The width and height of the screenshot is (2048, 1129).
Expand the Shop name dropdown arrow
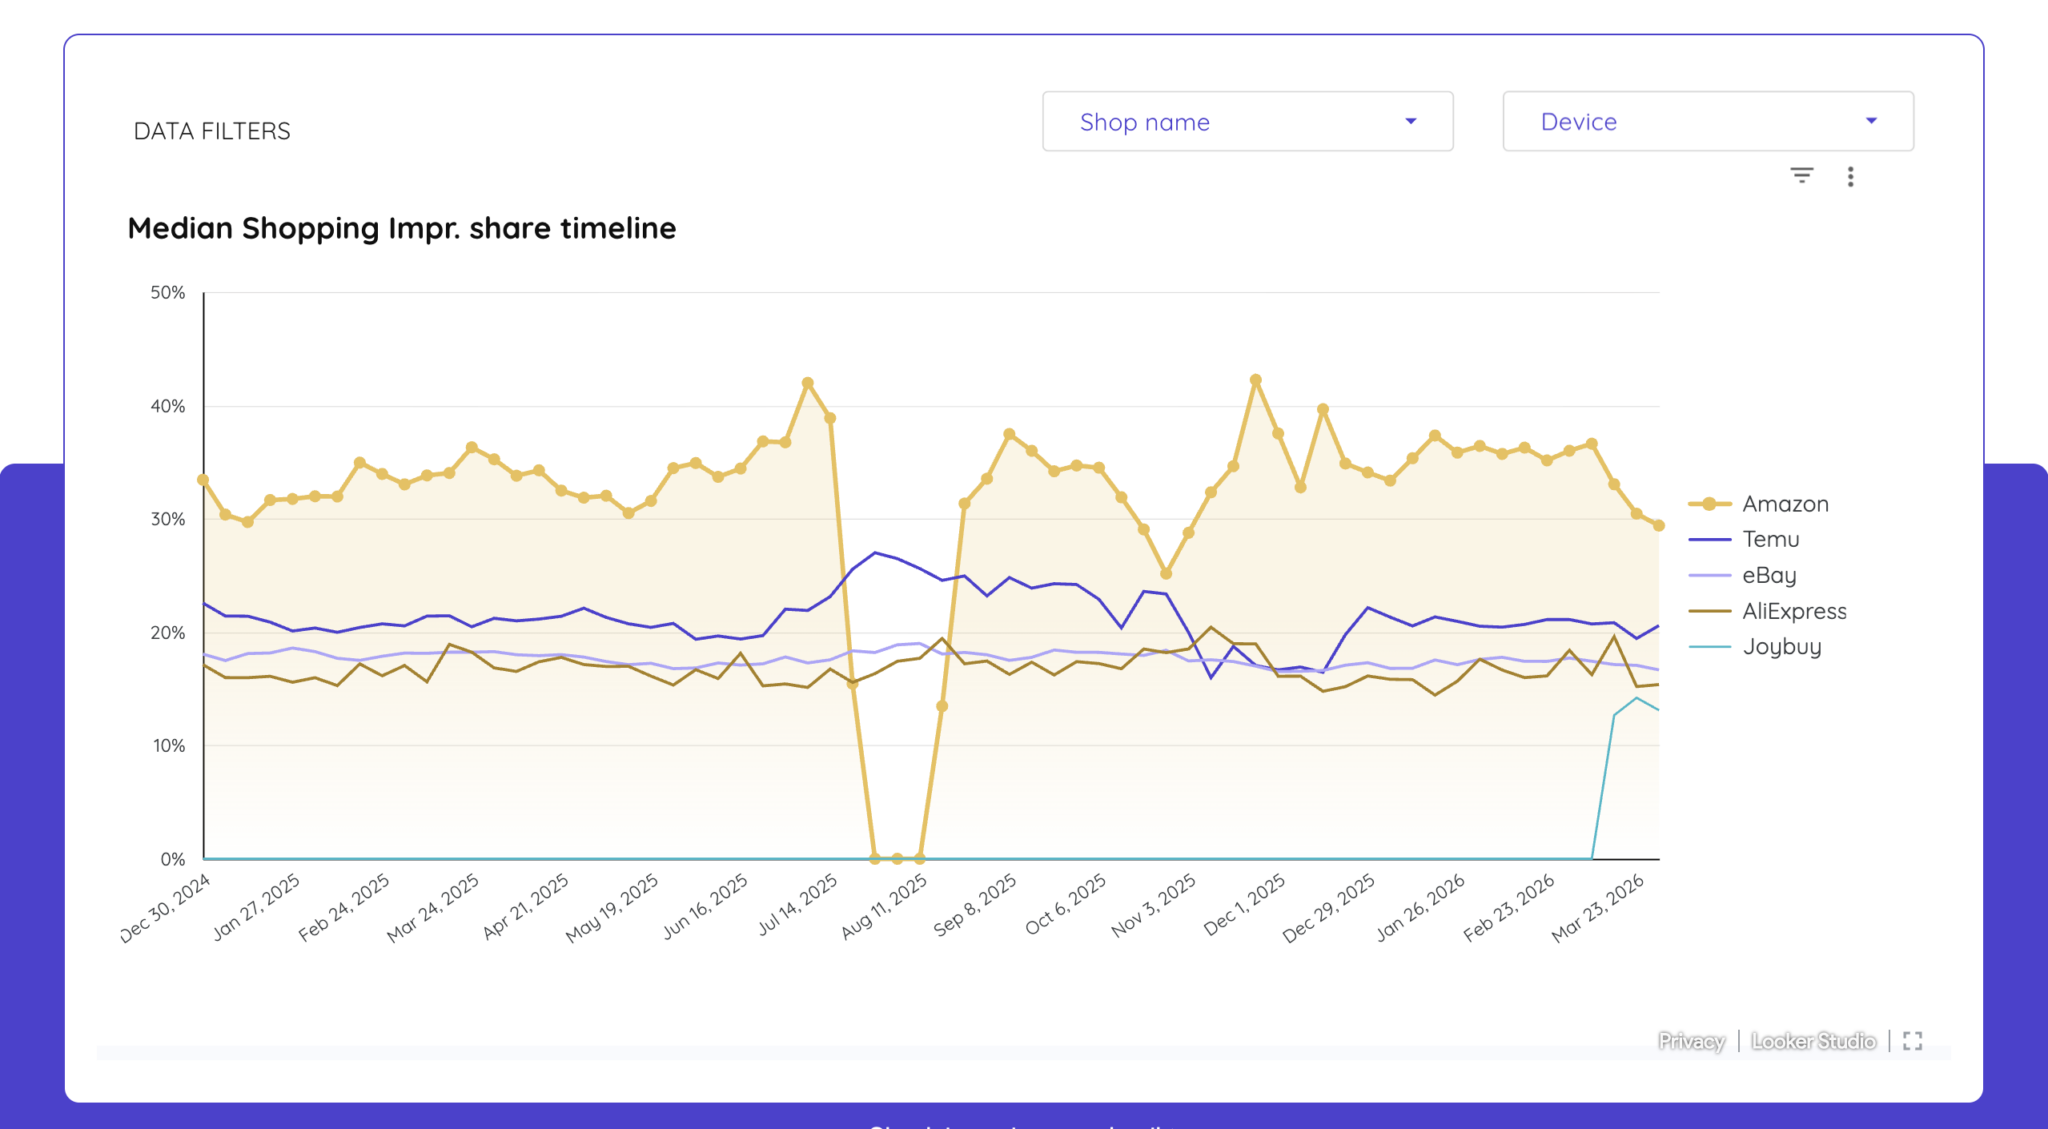[1411, 121]
